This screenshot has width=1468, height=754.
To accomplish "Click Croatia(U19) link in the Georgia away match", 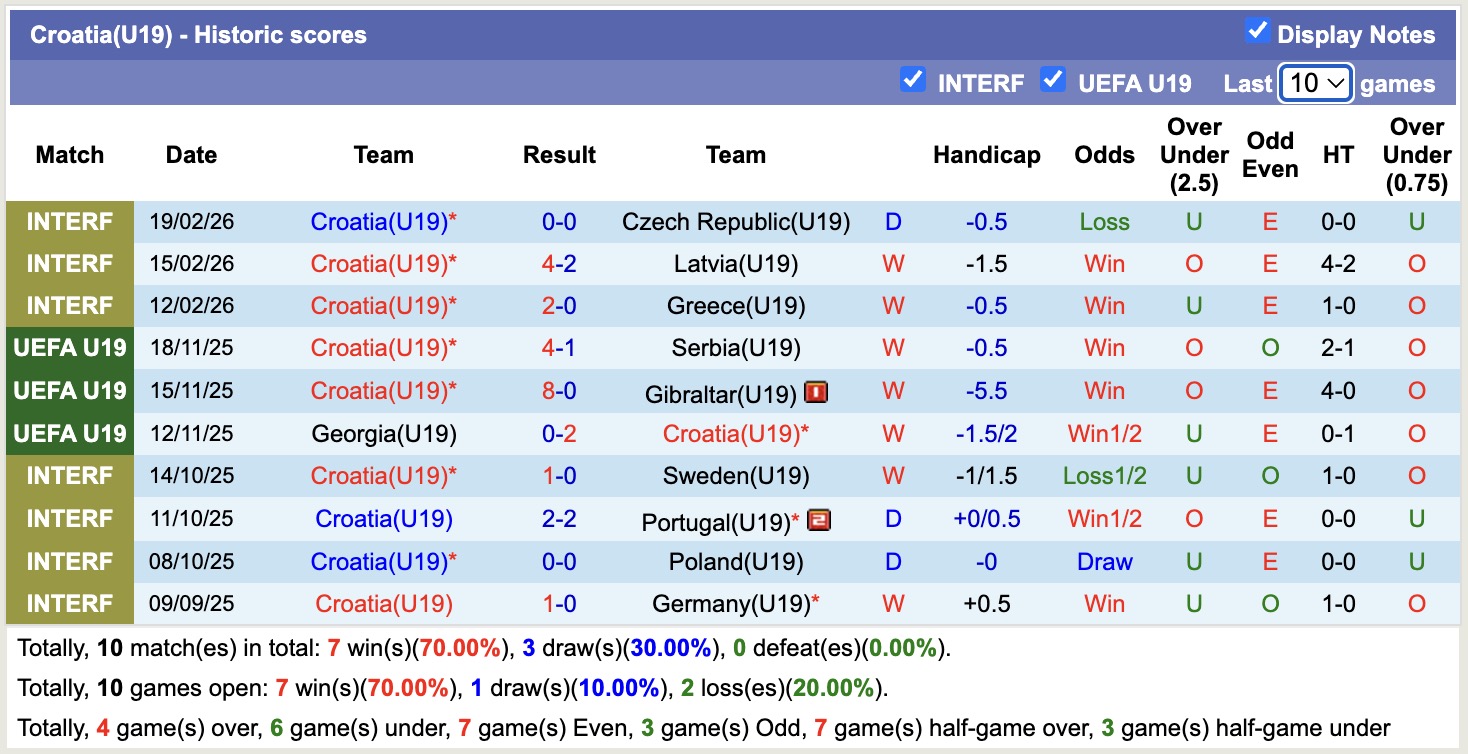I will 736,433.
